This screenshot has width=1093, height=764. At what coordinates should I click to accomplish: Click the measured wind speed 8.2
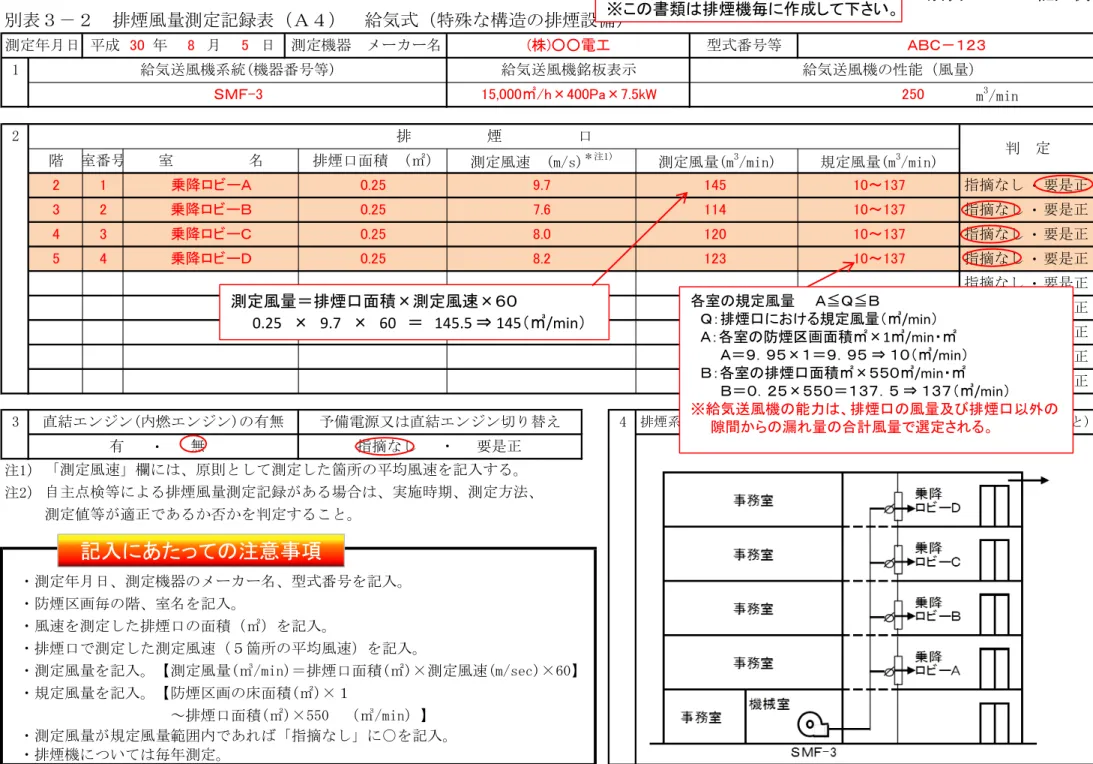click(x=542, y=259)
